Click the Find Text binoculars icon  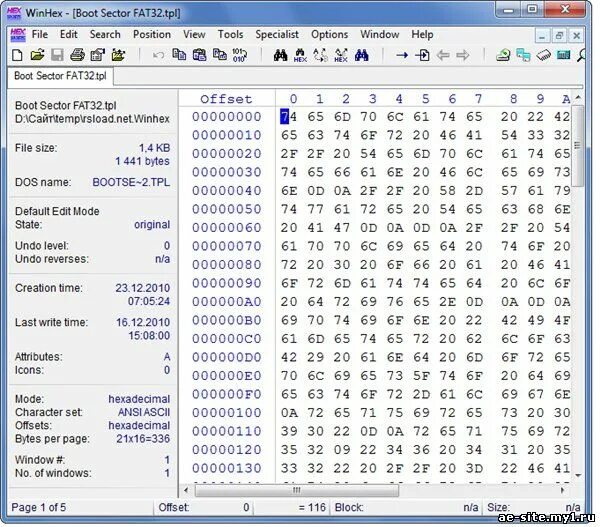point(280,55)
